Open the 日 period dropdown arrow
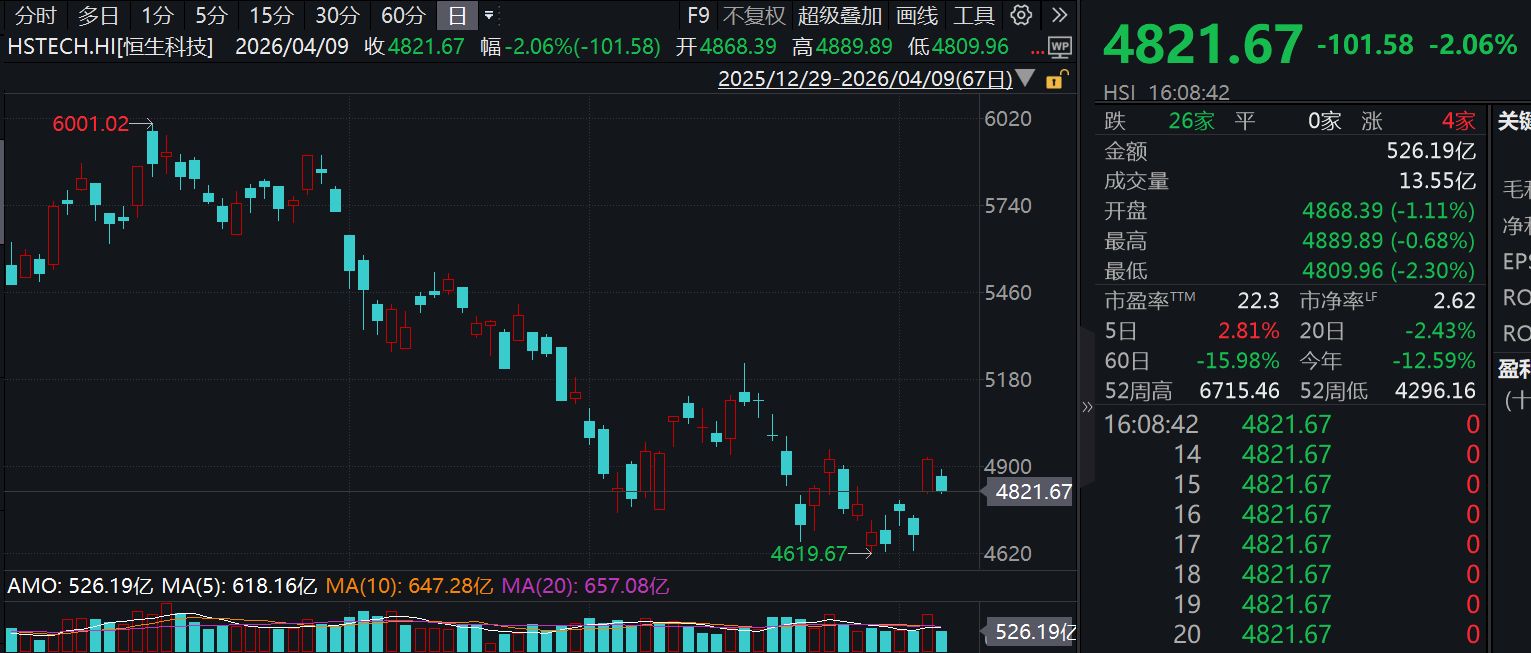Viewport: 1531px width, 653px height. pos(488,15)
